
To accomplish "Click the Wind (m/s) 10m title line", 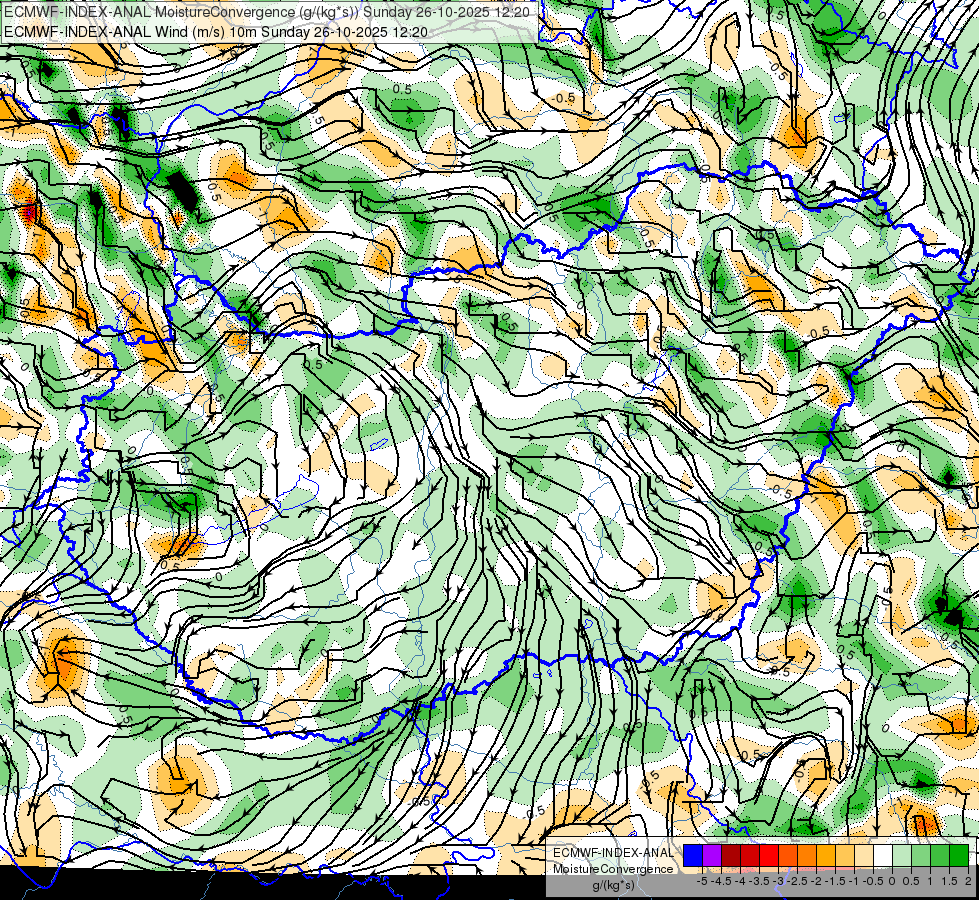I will point(216,31).
